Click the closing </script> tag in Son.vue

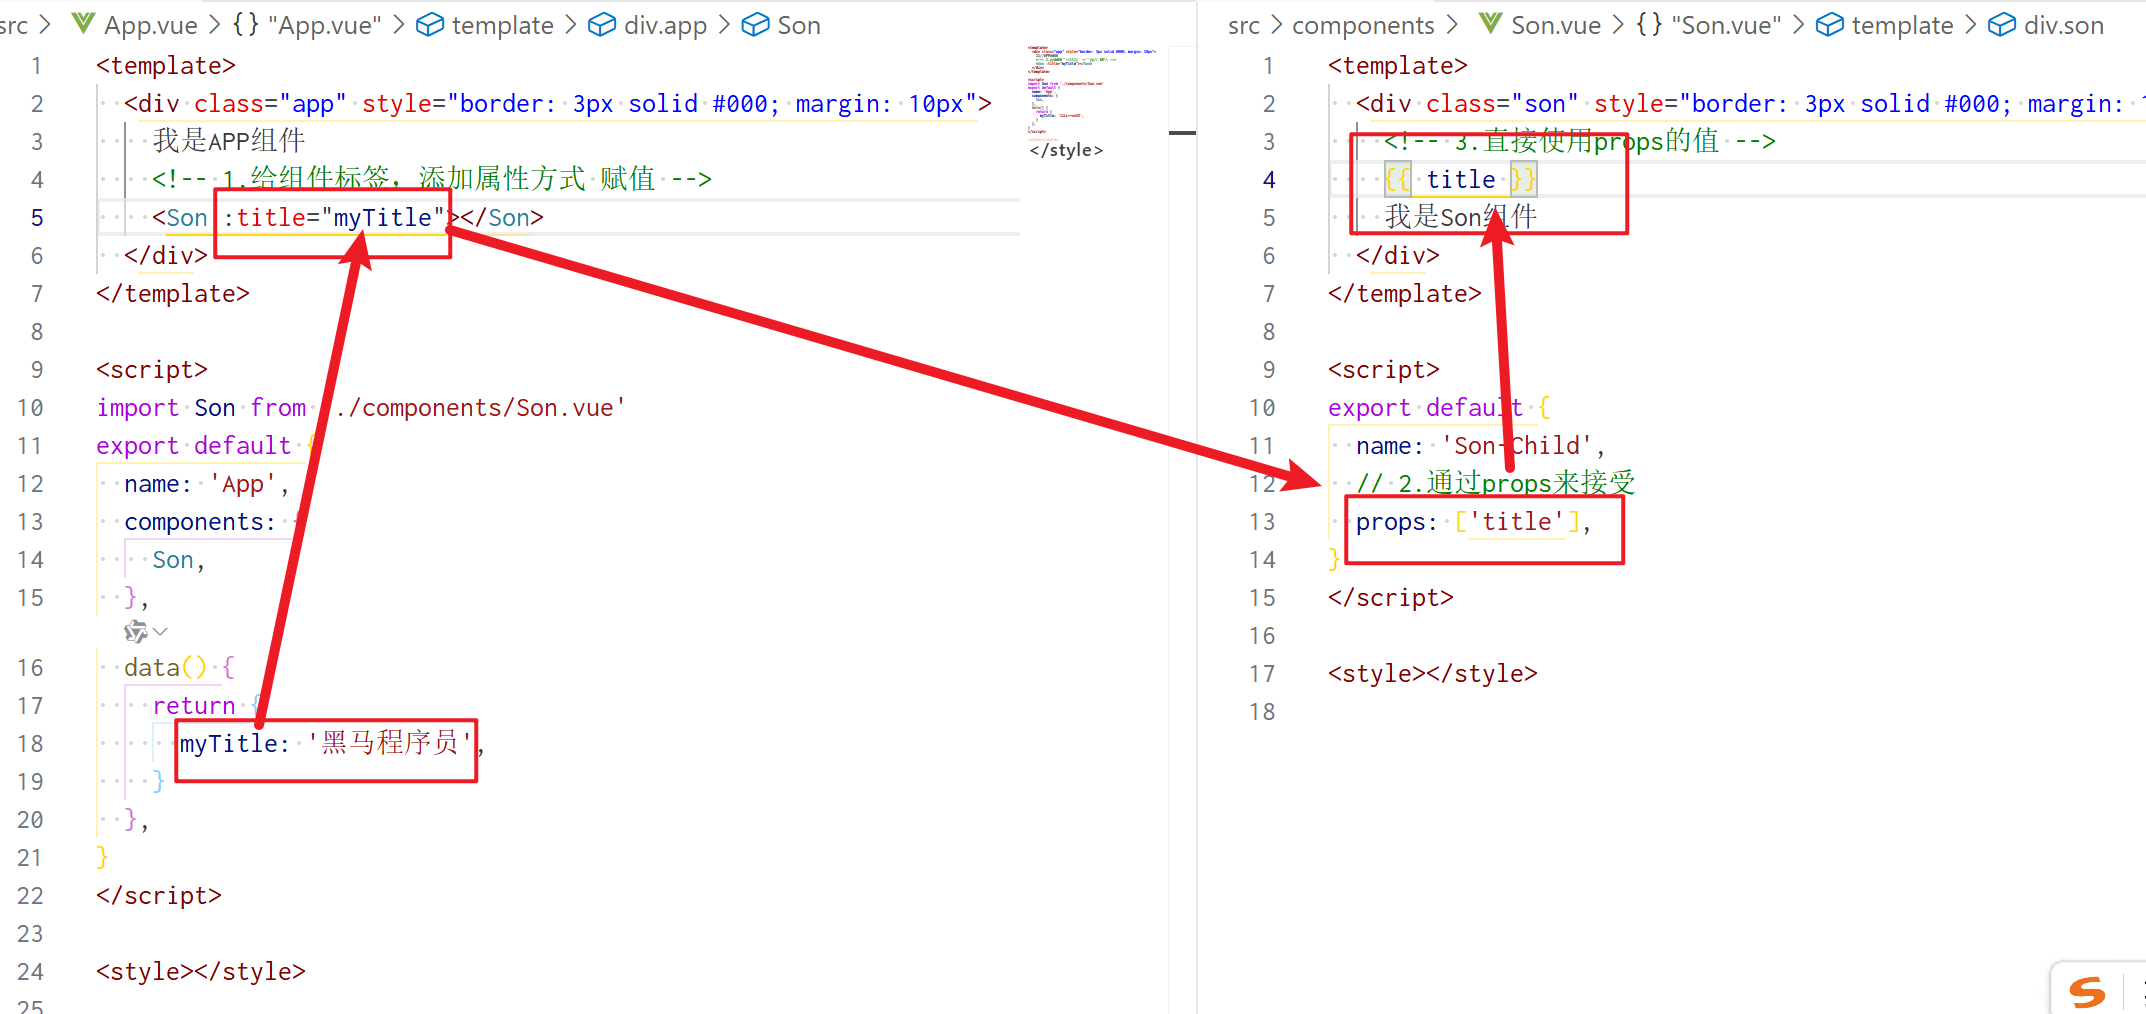pyautogui.click(x=1391, y=598)
